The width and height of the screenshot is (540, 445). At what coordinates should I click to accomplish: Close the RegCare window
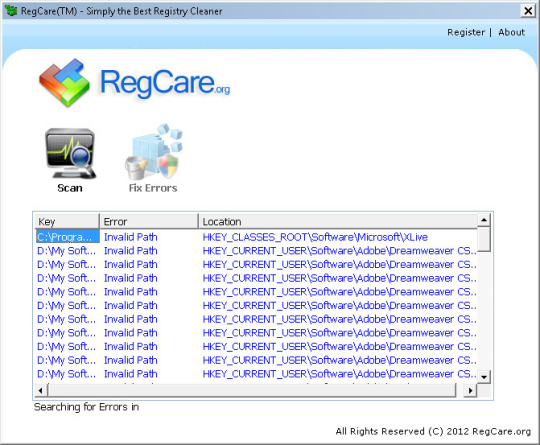click(x=528, y=11)
